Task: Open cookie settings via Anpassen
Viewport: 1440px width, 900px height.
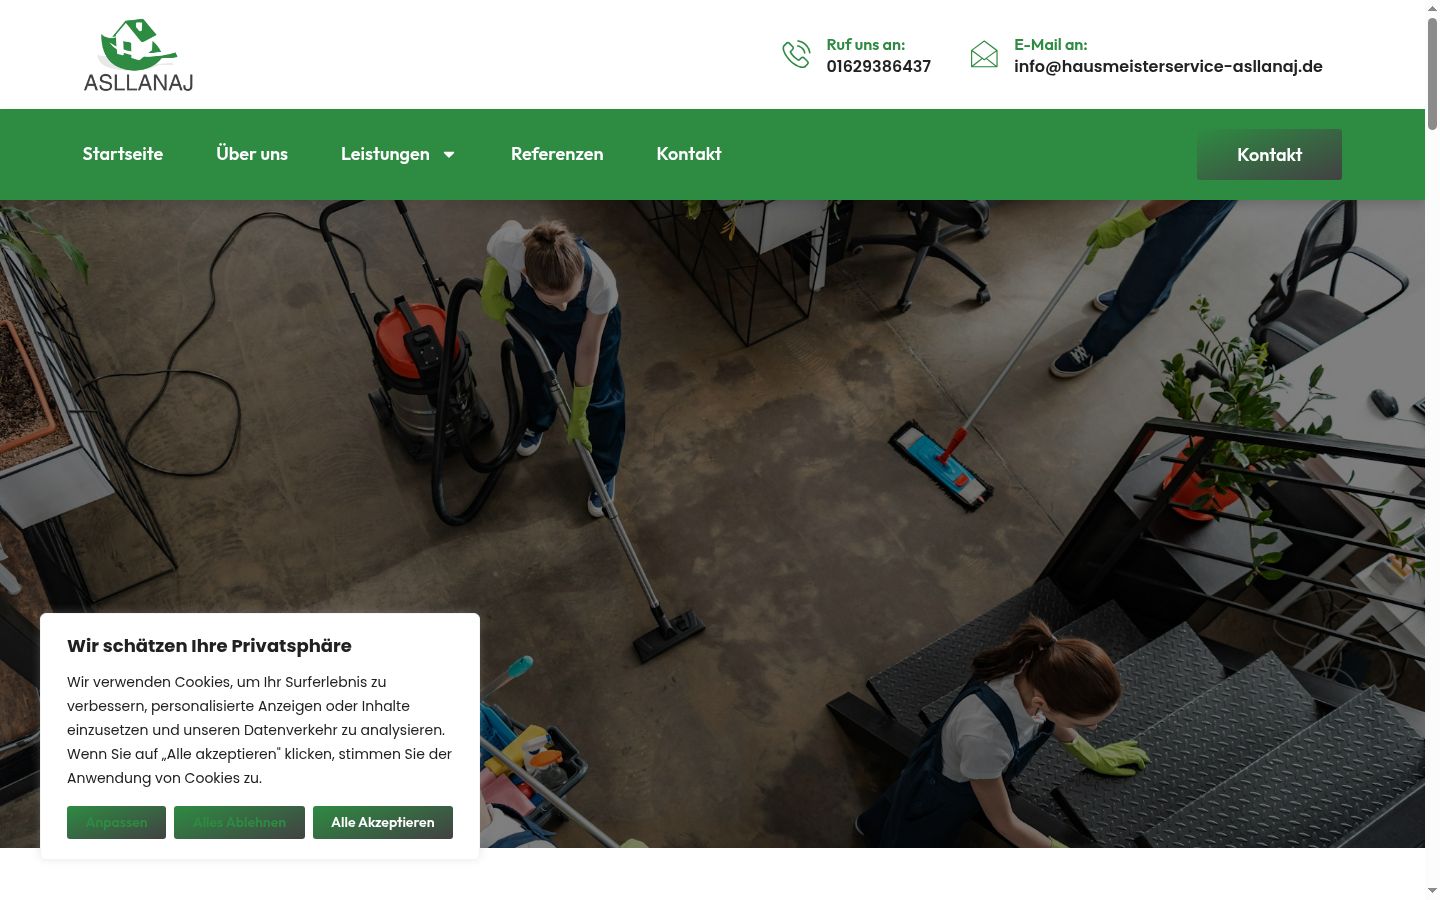Action: point(116,822)
